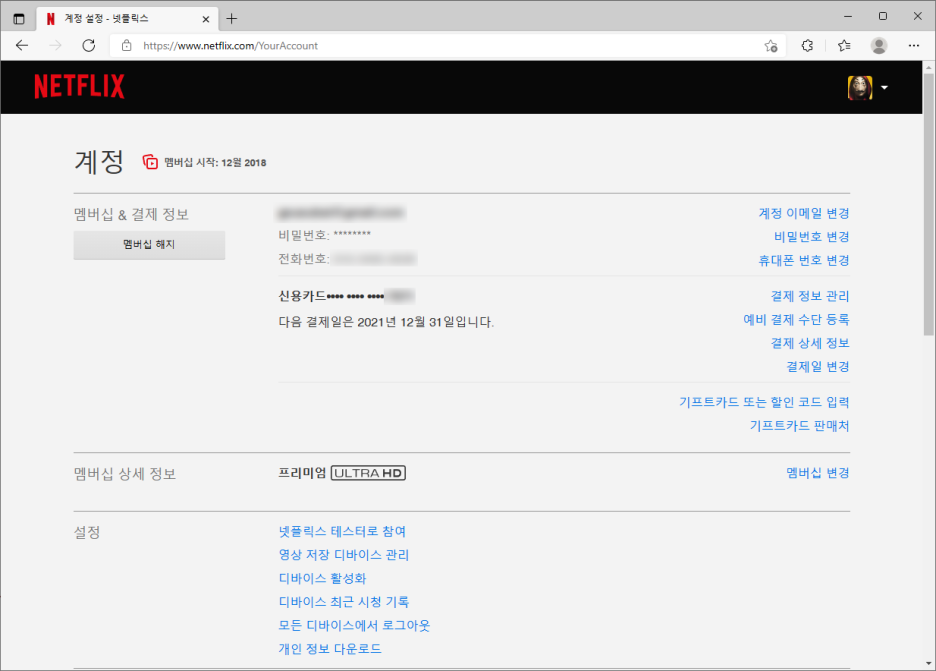Click the 멤버십 시작: 12월 2018 text

pos(215,162)
